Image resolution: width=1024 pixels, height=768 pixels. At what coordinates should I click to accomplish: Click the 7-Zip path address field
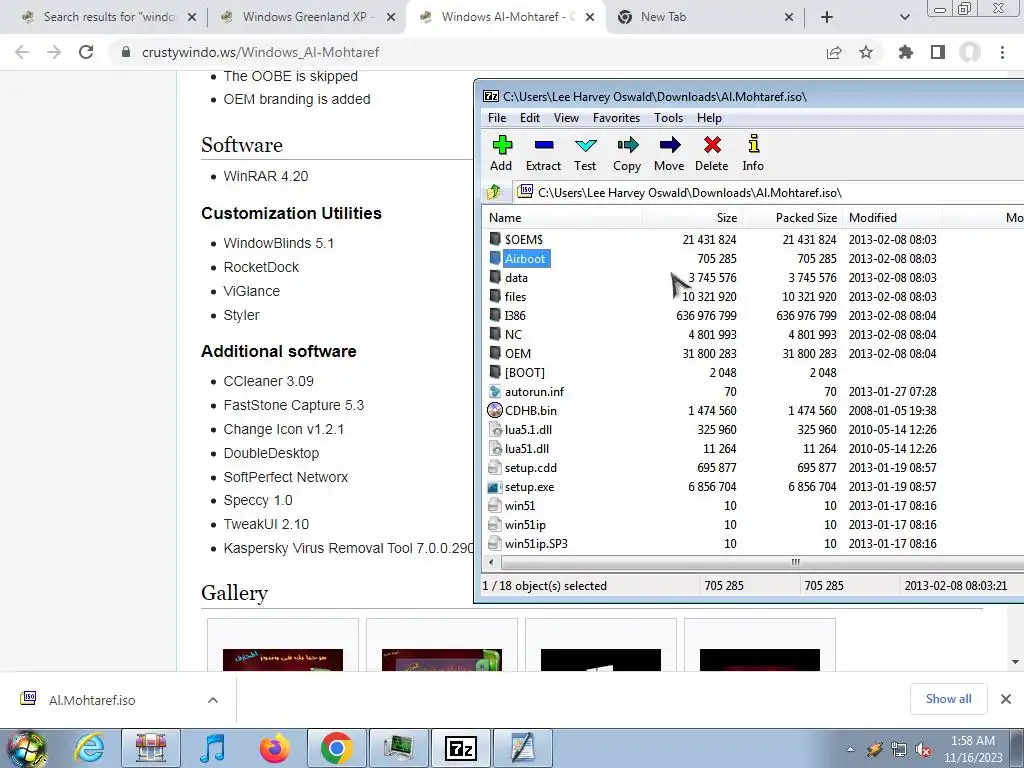(769, 192)
